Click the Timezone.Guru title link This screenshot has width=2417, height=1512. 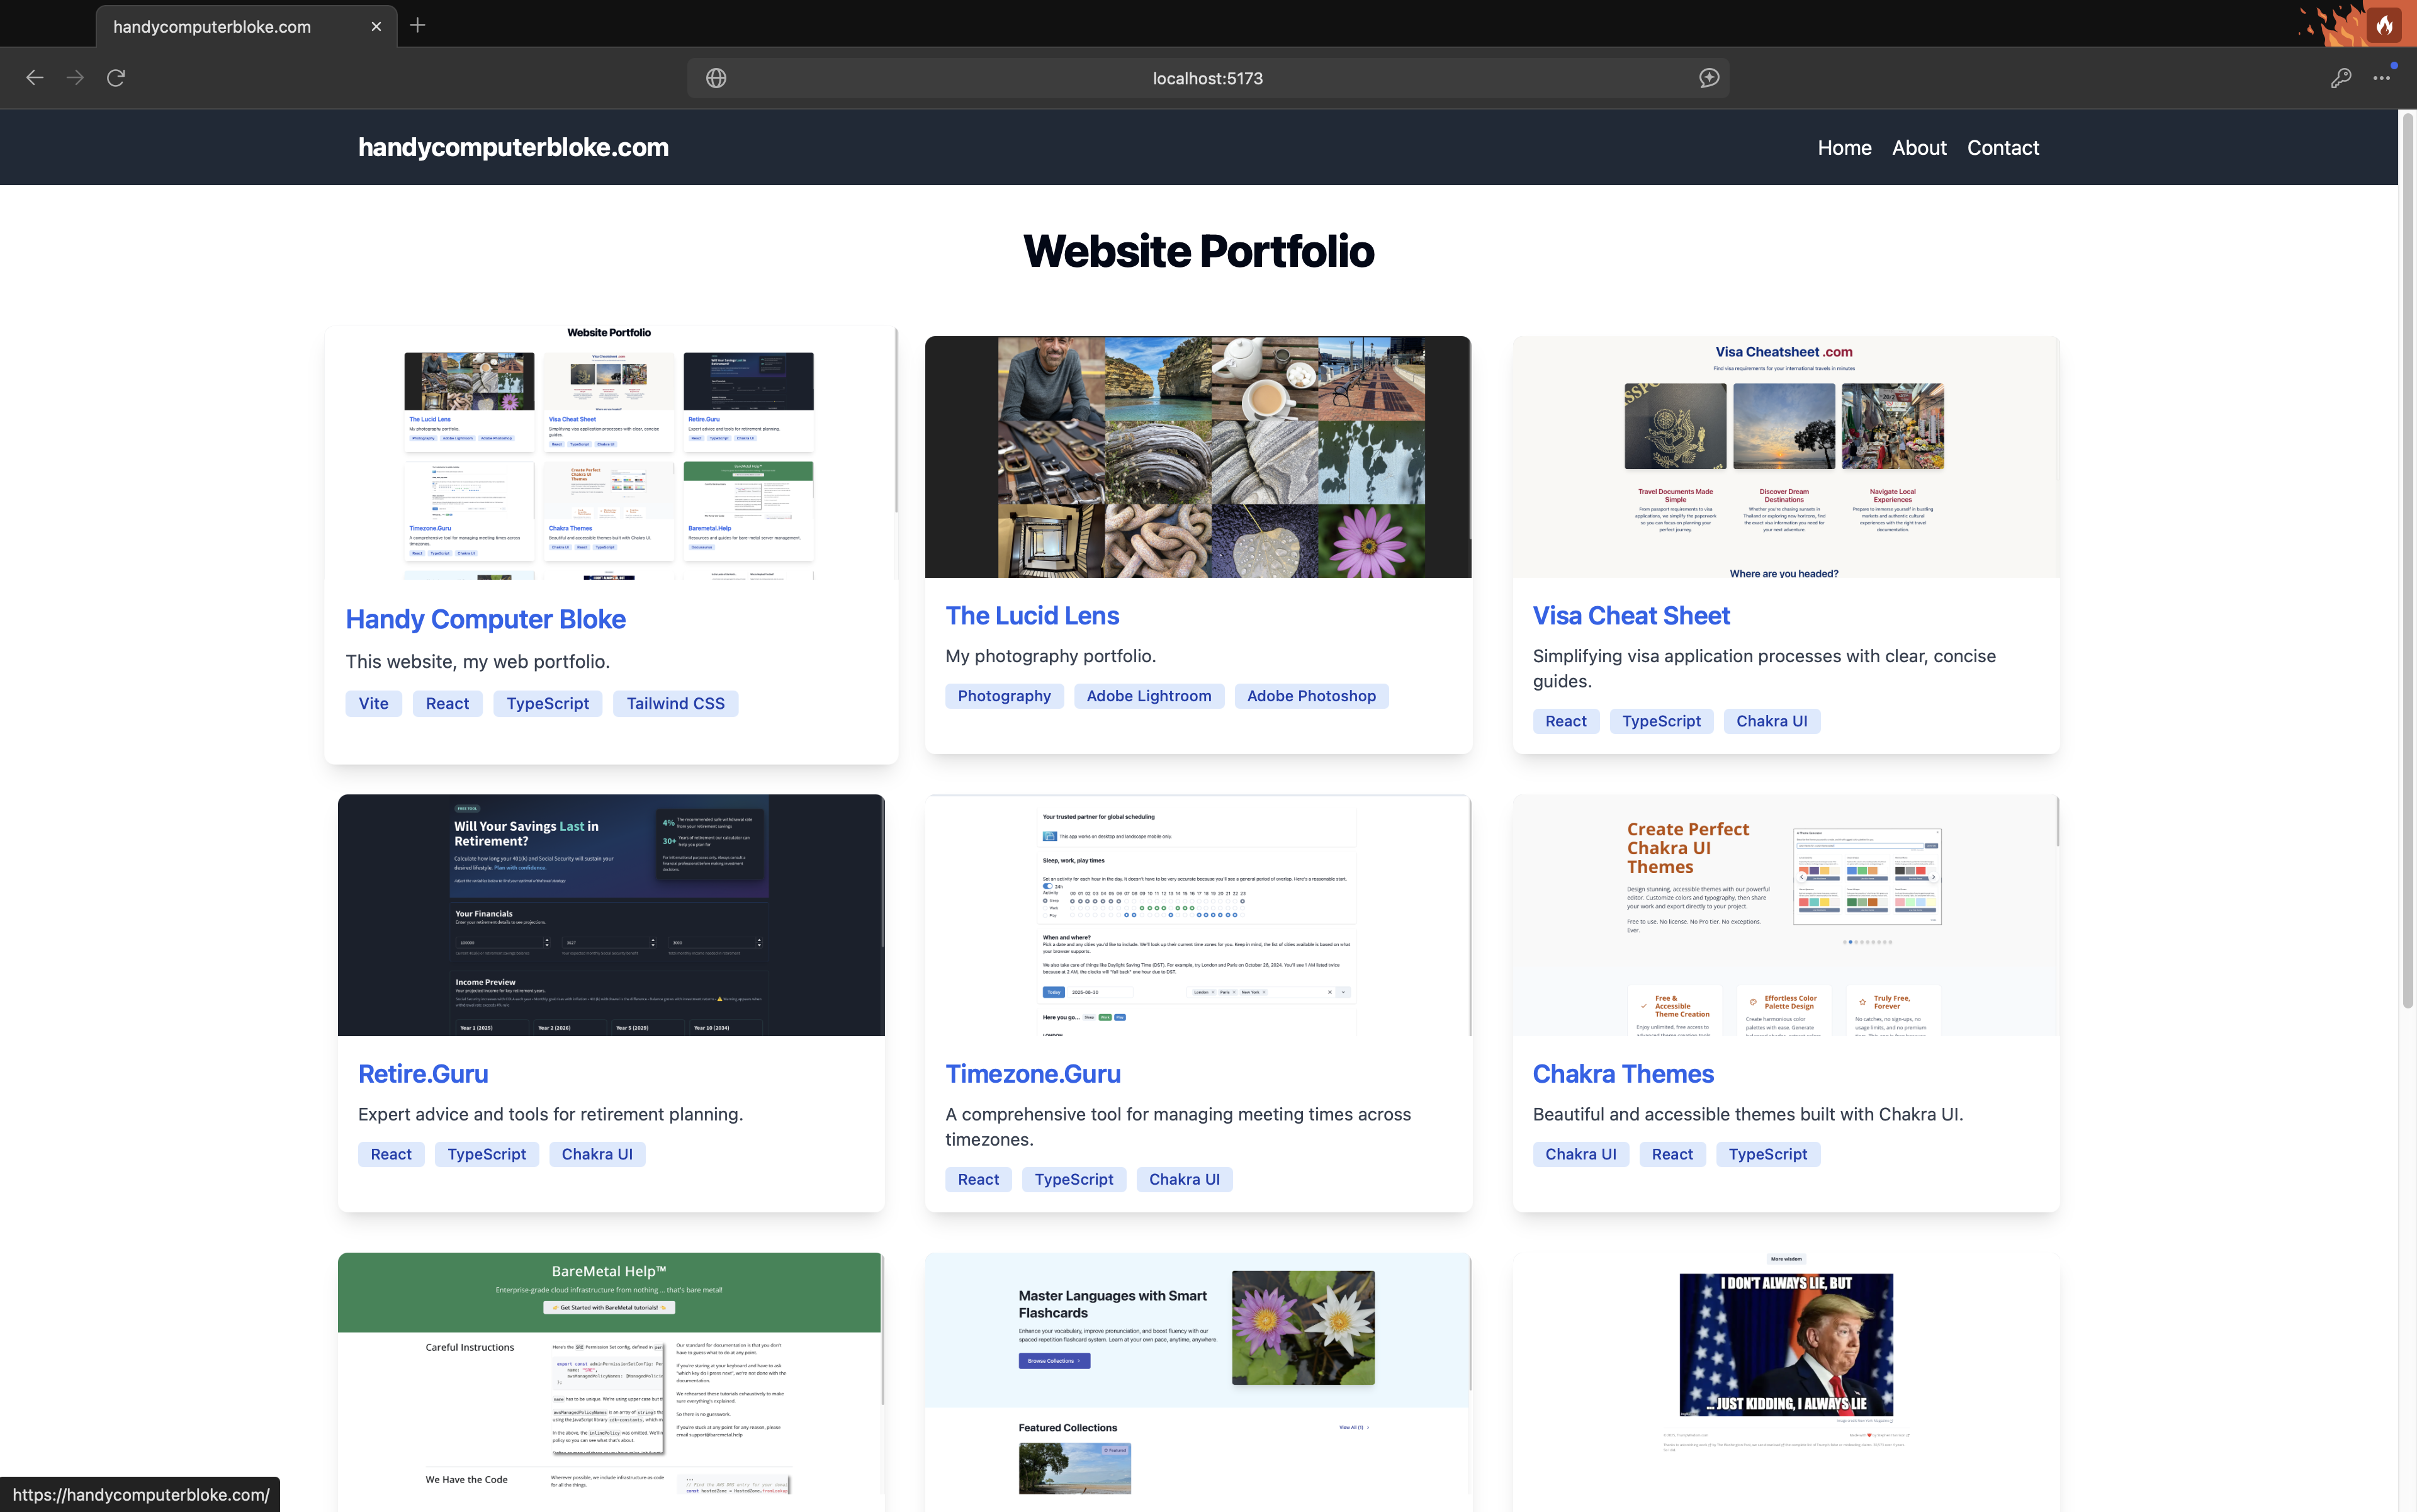click(x=1033, y=1074)
